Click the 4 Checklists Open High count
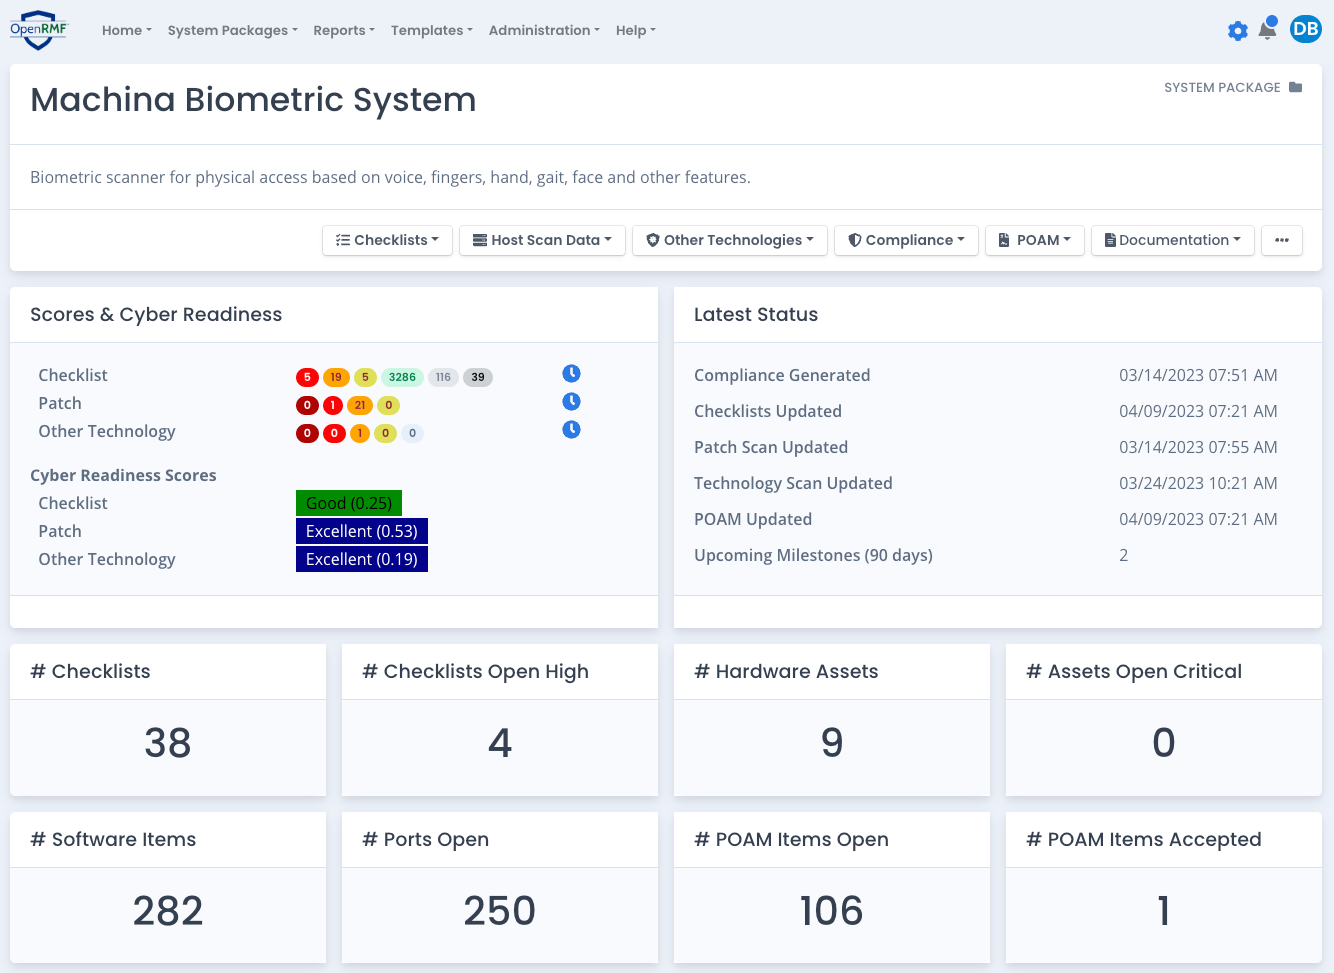This screenshot has height=973, width=1334. point(500,743)
